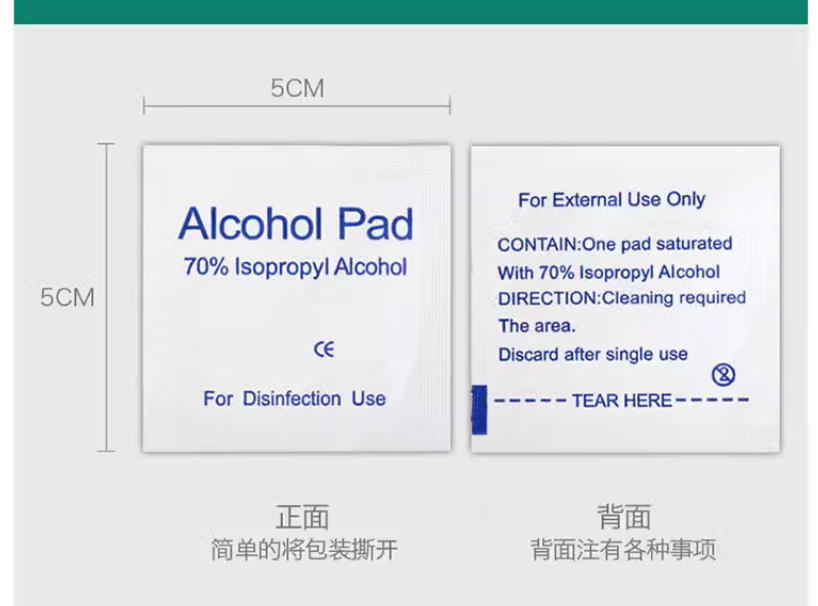Click the "Discard after single use" text

coord(593,354)
